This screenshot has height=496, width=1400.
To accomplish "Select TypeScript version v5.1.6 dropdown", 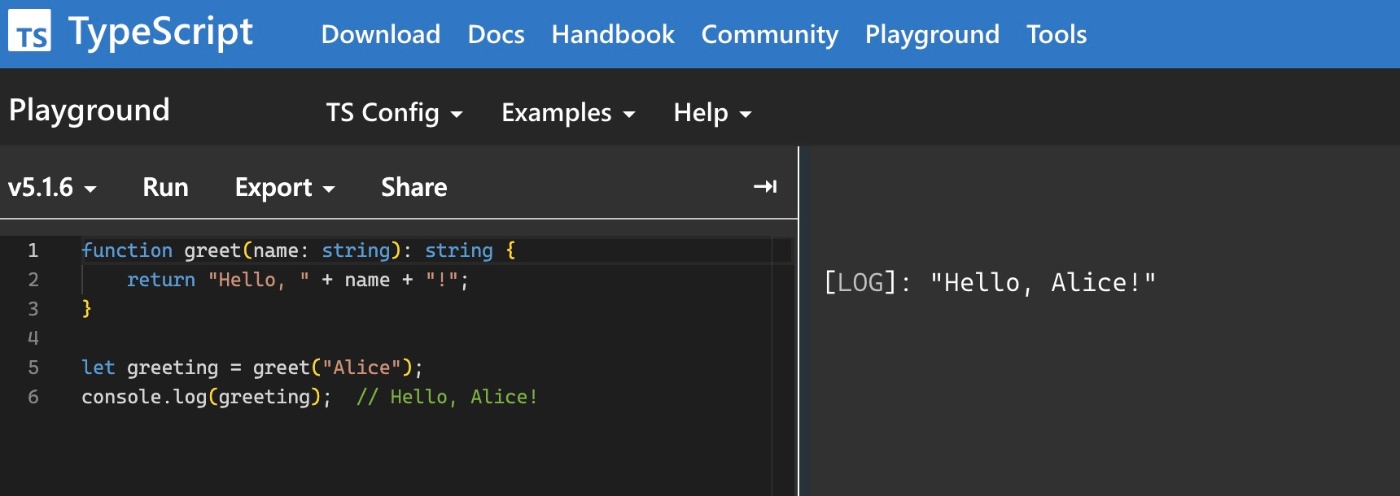I will 52,187.
